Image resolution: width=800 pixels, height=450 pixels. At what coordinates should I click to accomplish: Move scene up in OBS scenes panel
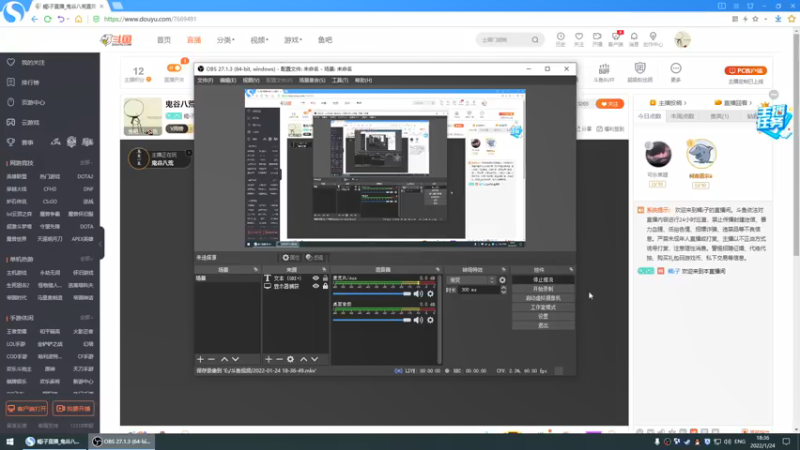coord(224,359)
